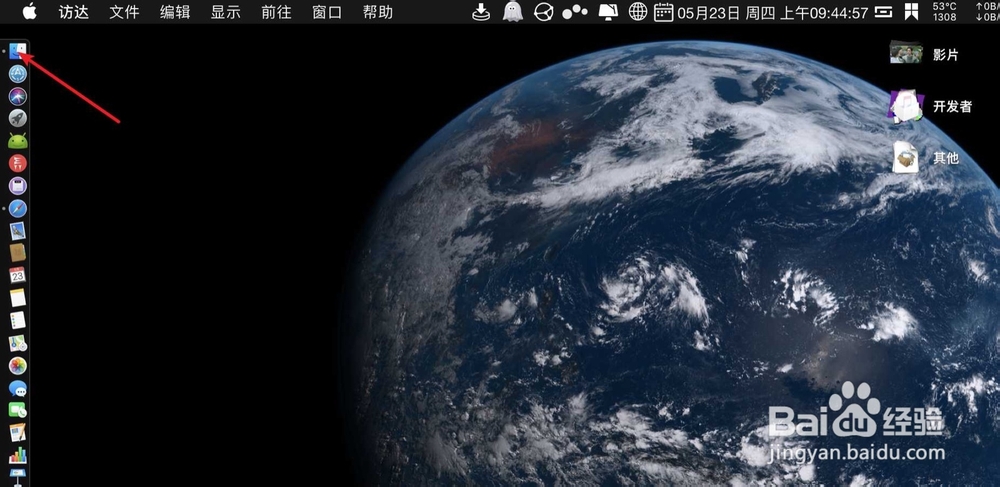
Task: Open the 访达 menu
Action: coord(74,12)
